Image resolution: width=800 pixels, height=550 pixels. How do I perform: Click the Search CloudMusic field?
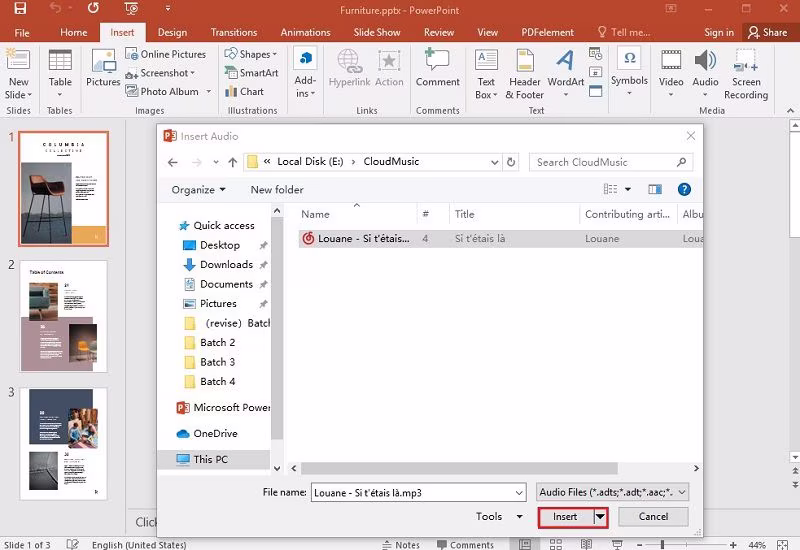pyautogui.click(x=611, y=162)
